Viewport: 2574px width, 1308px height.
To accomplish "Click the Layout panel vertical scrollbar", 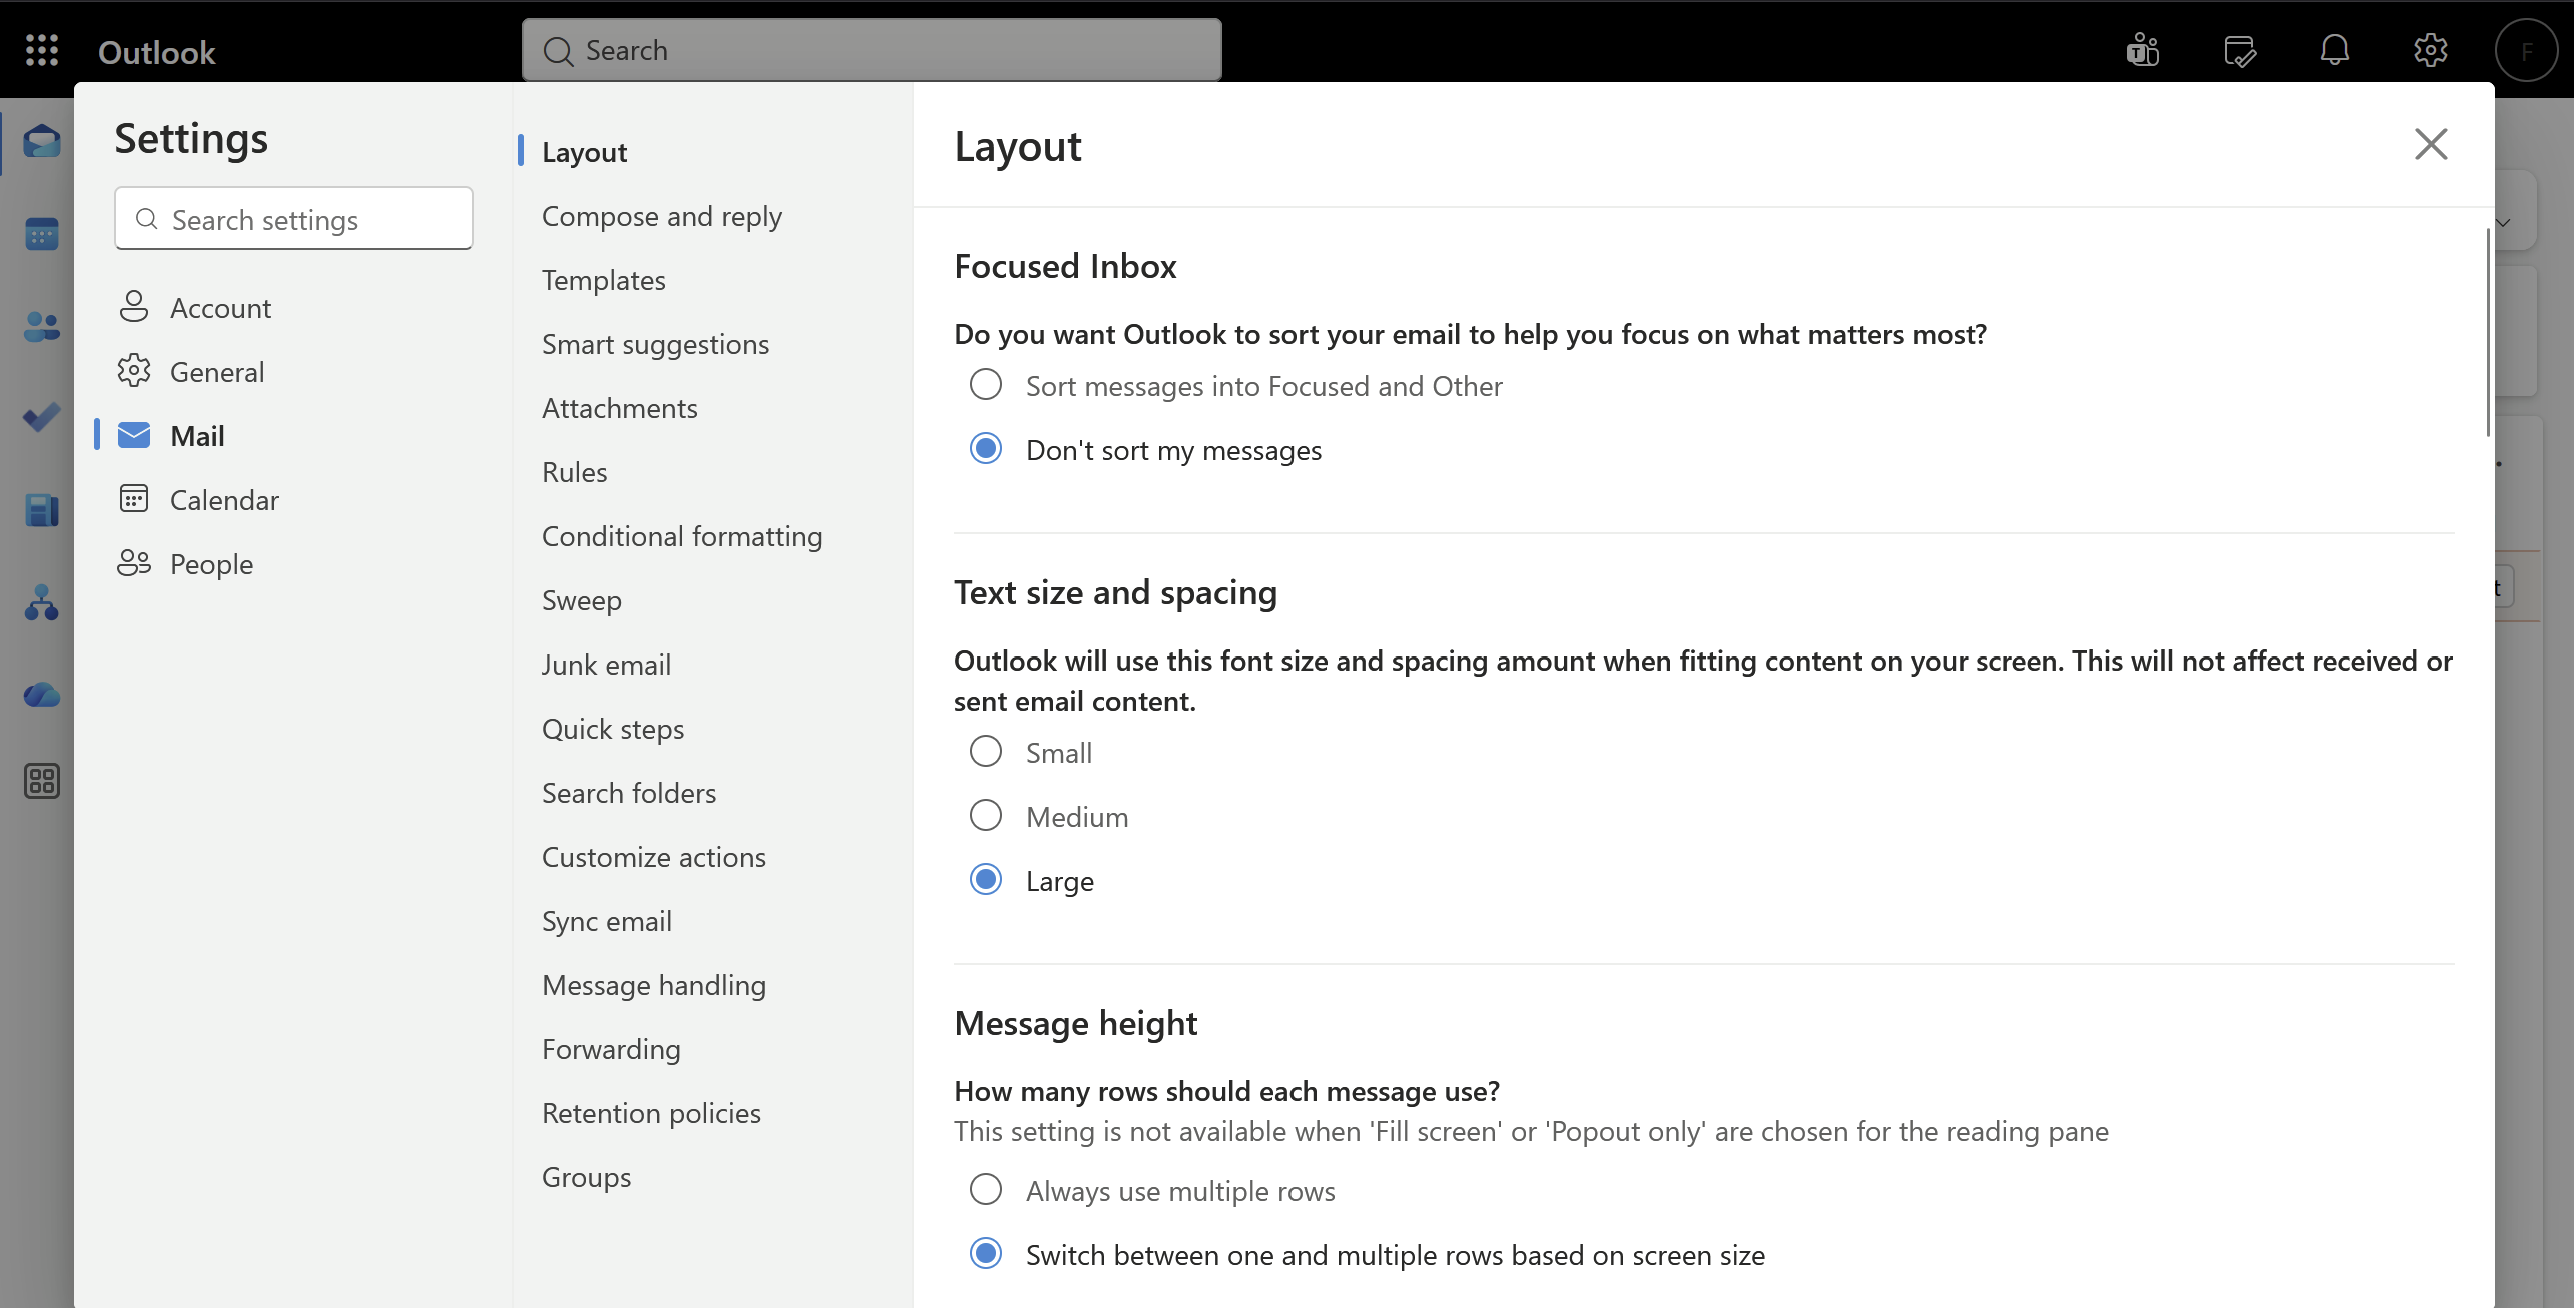I will point(2487,332).
